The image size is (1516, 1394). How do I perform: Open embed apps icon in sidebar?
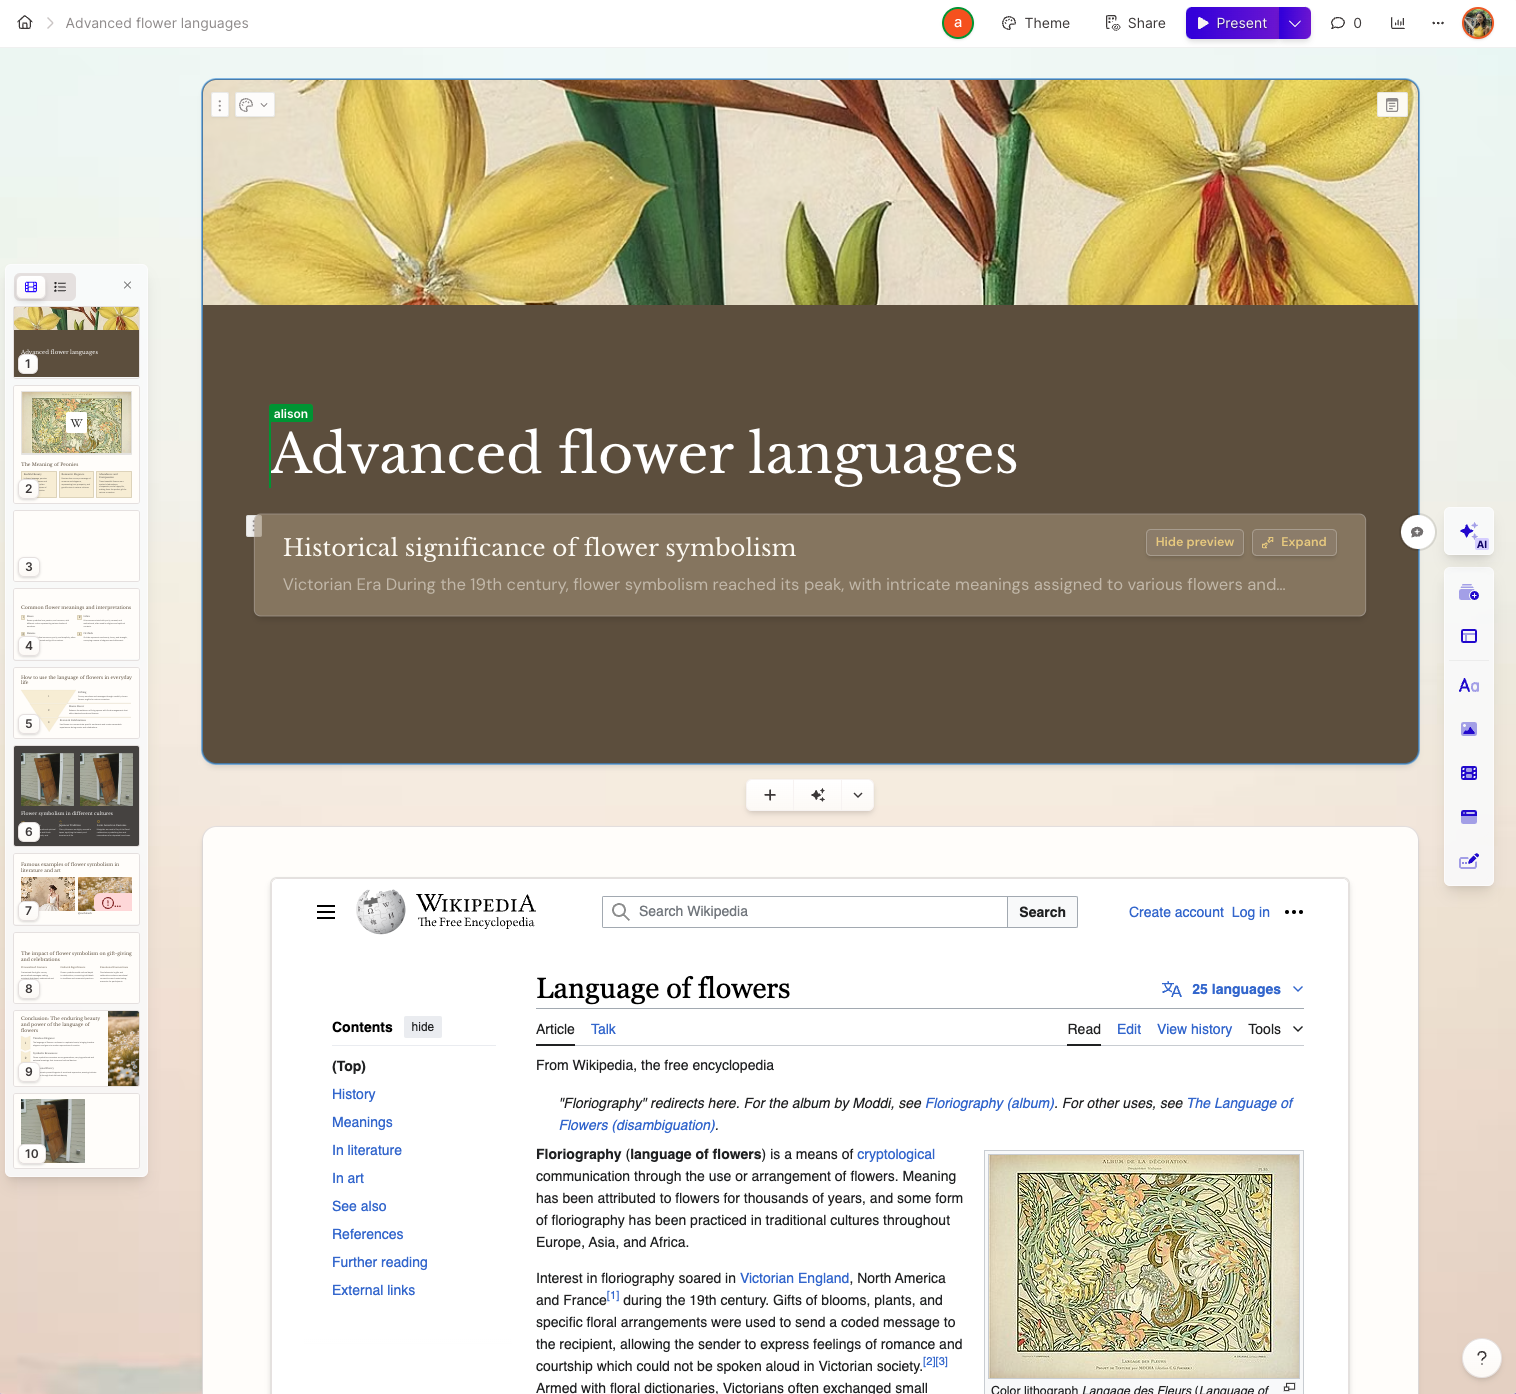point(1469,817)
